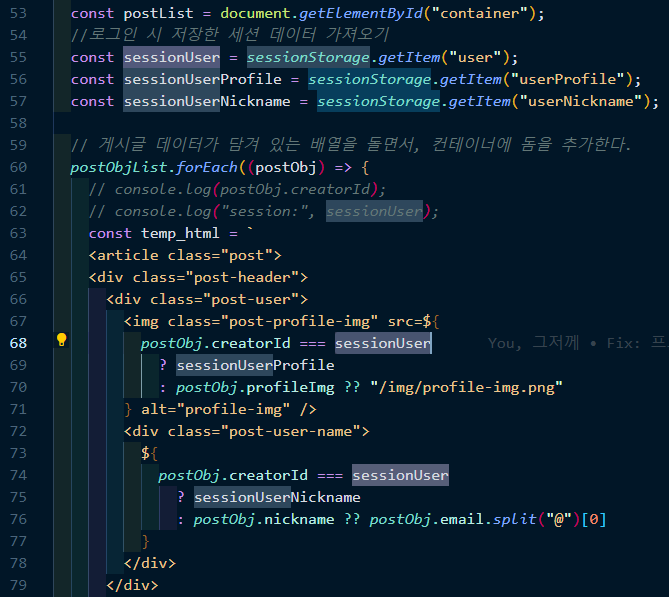Click div class="post-user-name" tag
The width and height of the screenshot is (669, 597).
coord(247,431)
